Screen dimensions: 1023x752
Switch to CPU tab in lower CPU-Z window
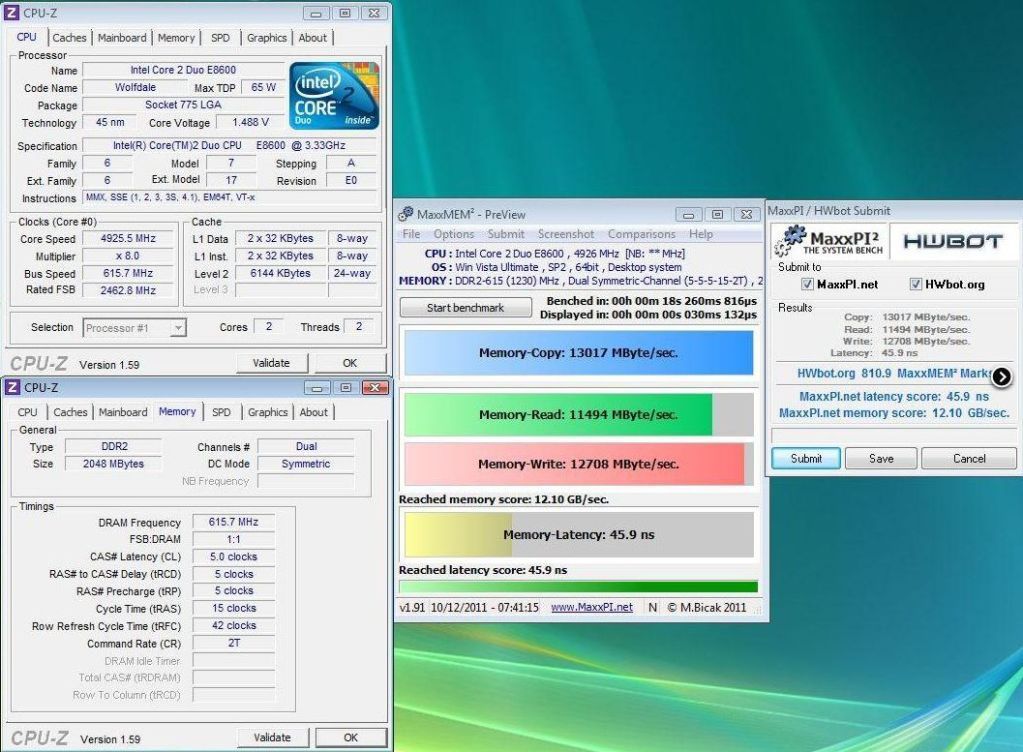[27, 412]
